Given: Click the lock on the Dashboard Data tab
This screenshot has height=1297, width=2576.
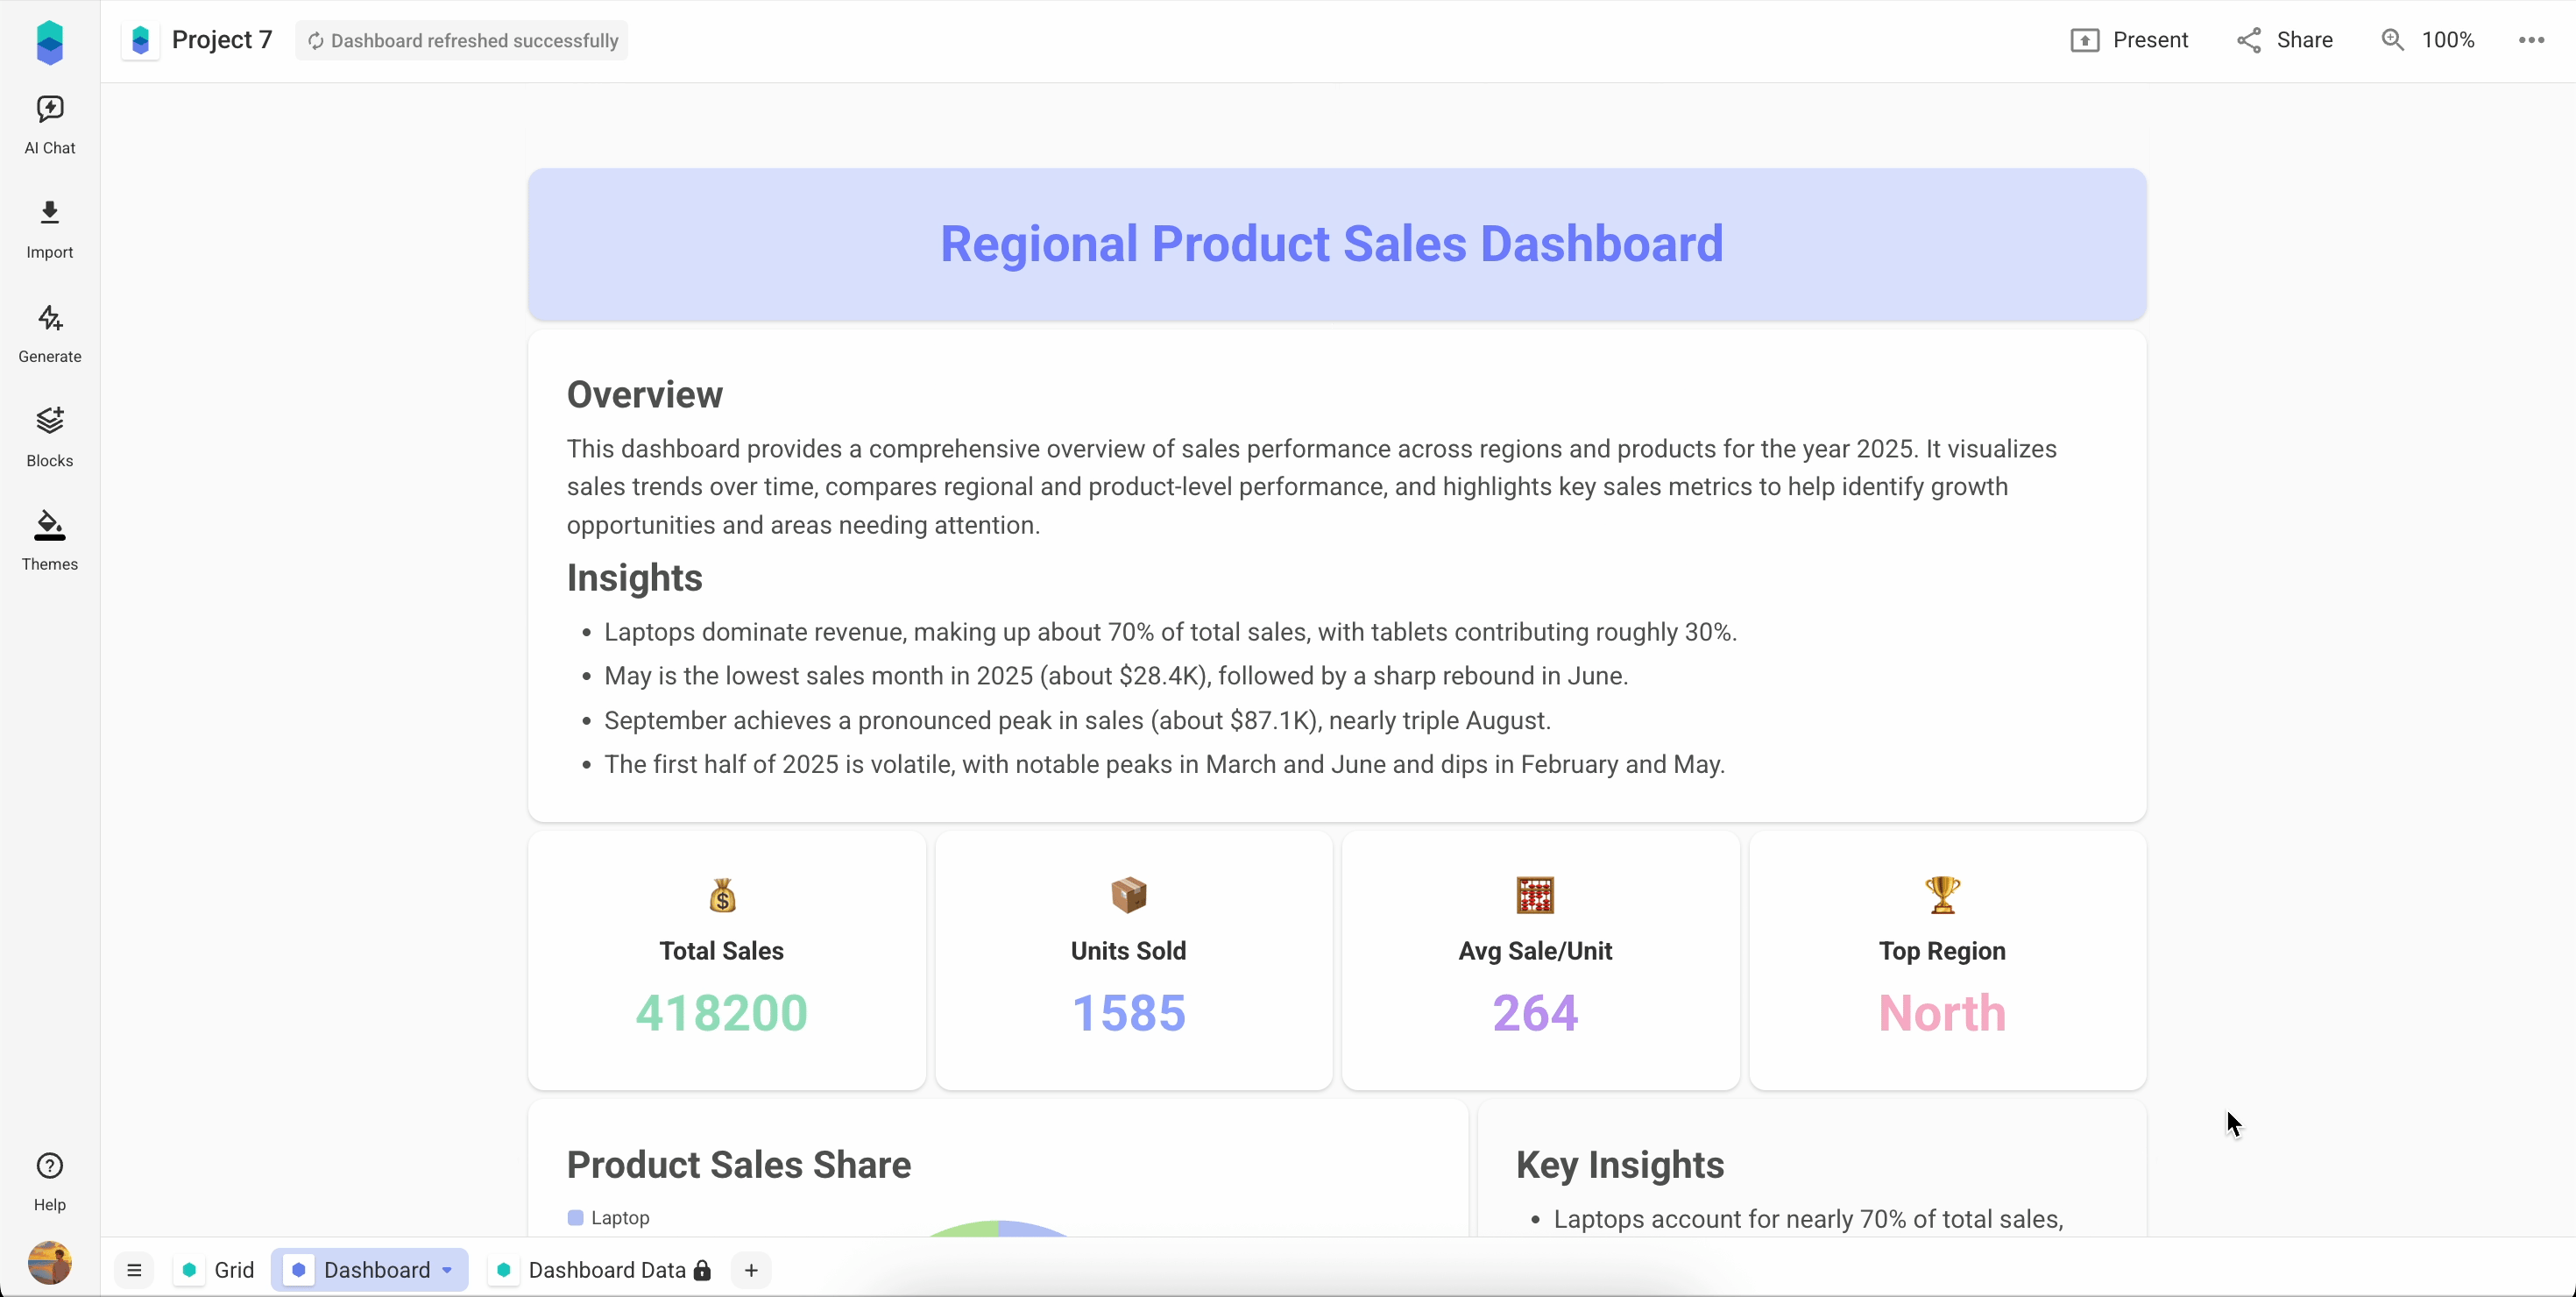Looking at the screenshot, I should pyautogui.click(x=704, y=1270).
